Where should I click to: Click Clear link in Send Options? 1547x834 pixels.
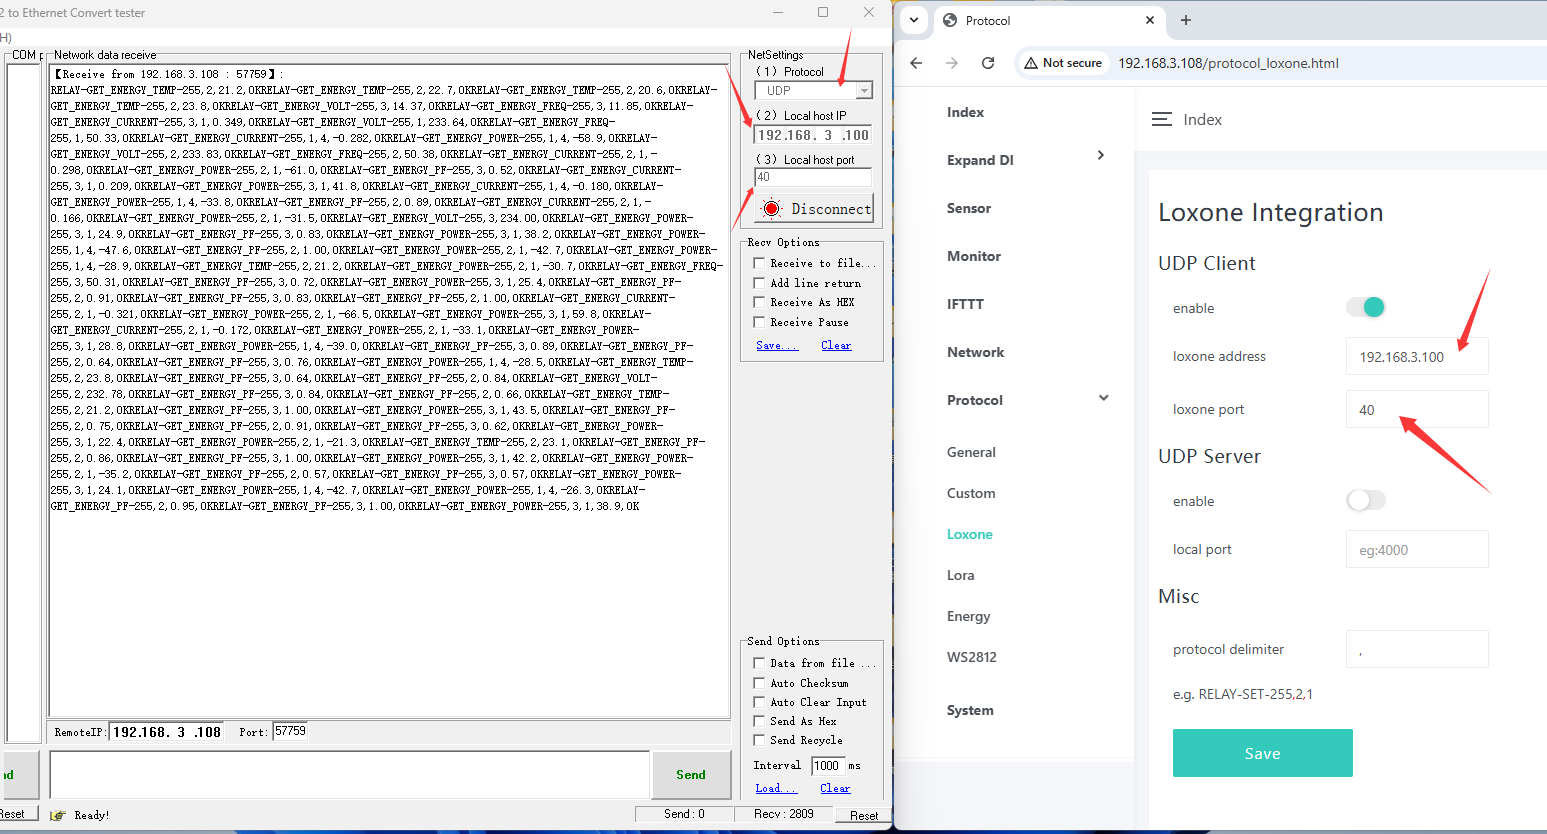click(835, 788)
